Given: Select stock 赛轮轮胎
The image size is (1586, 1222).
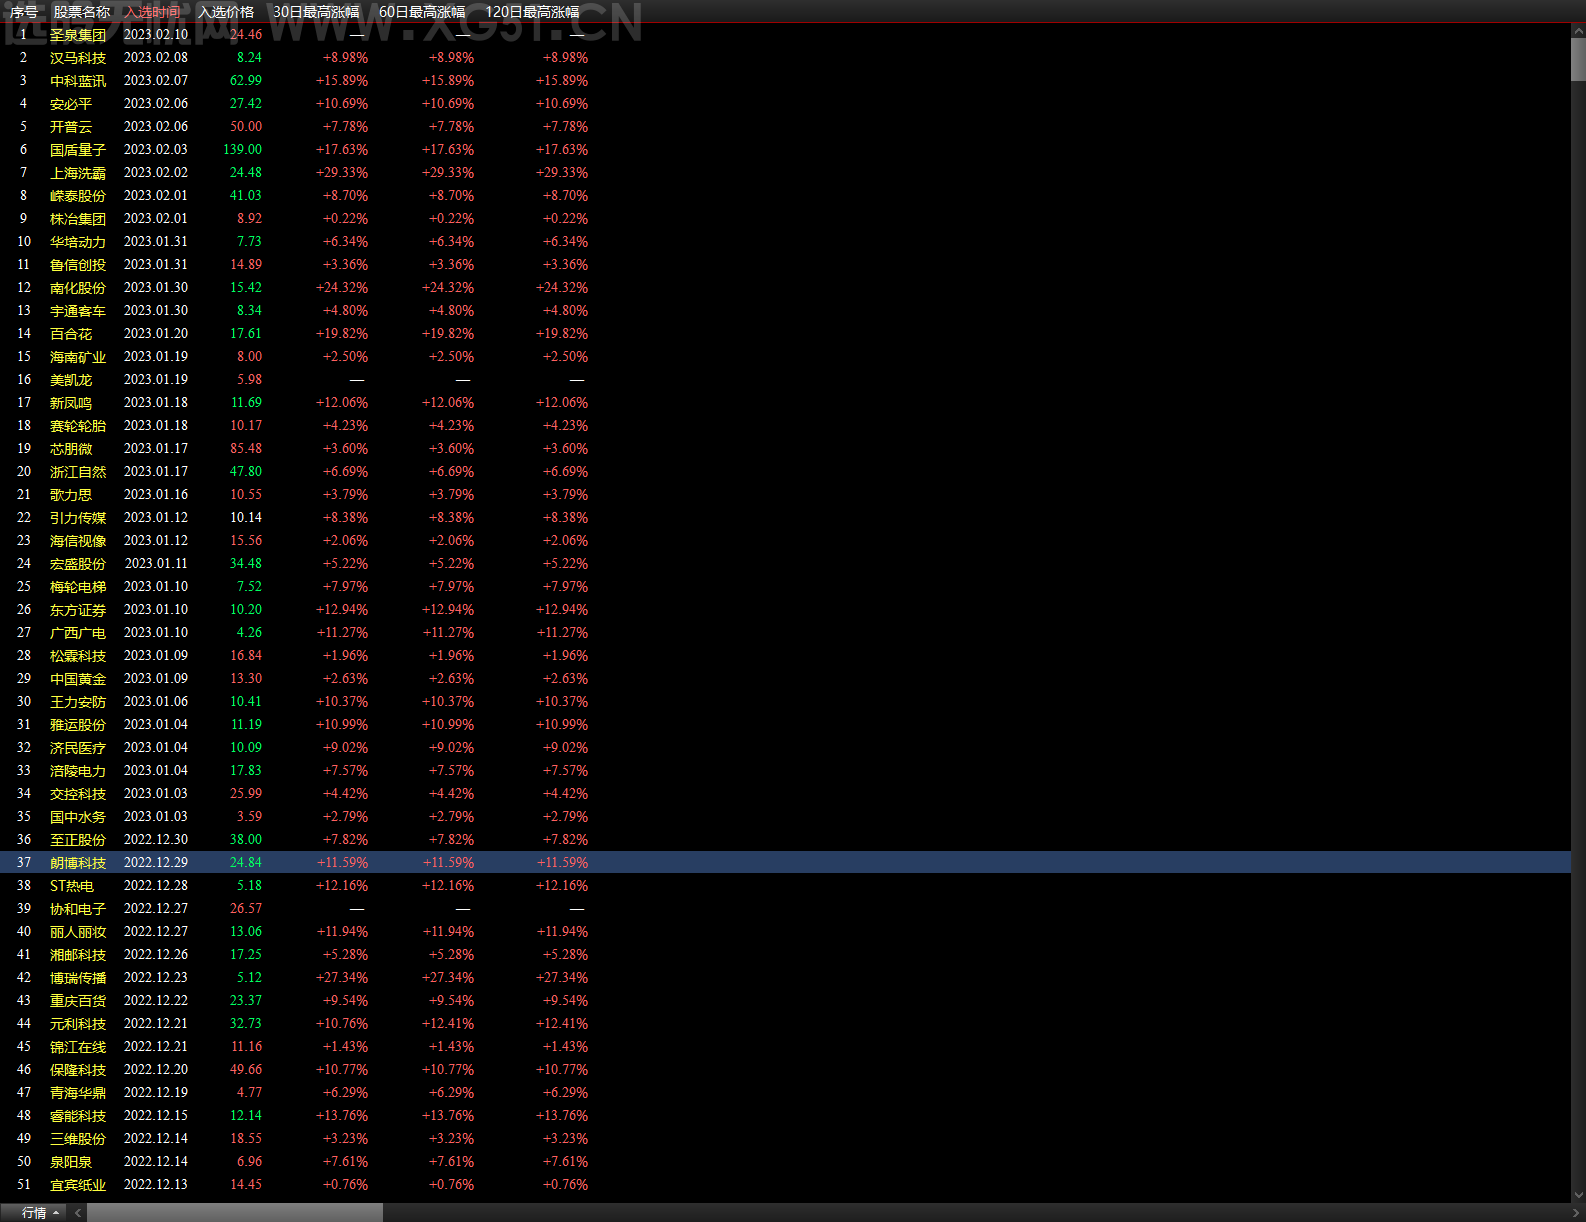Looking at the screenshot, I should 78,426.
